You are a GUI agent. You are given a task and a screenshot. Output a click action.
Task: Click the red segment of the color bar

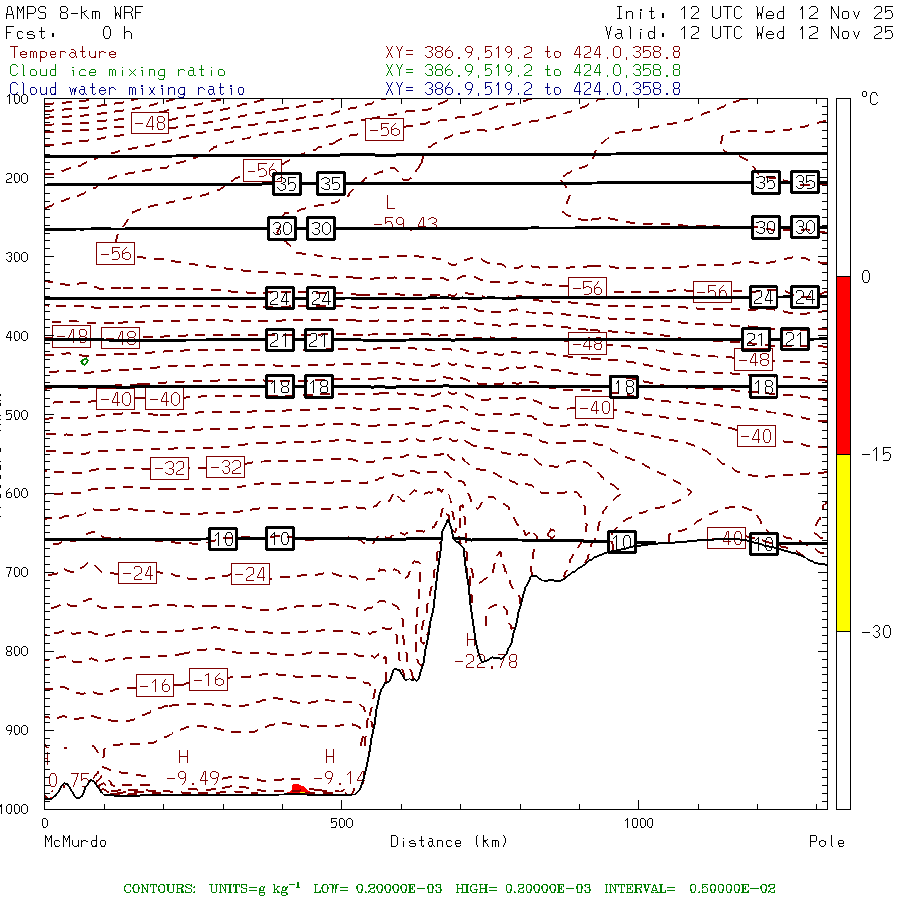tap(843, 365)
